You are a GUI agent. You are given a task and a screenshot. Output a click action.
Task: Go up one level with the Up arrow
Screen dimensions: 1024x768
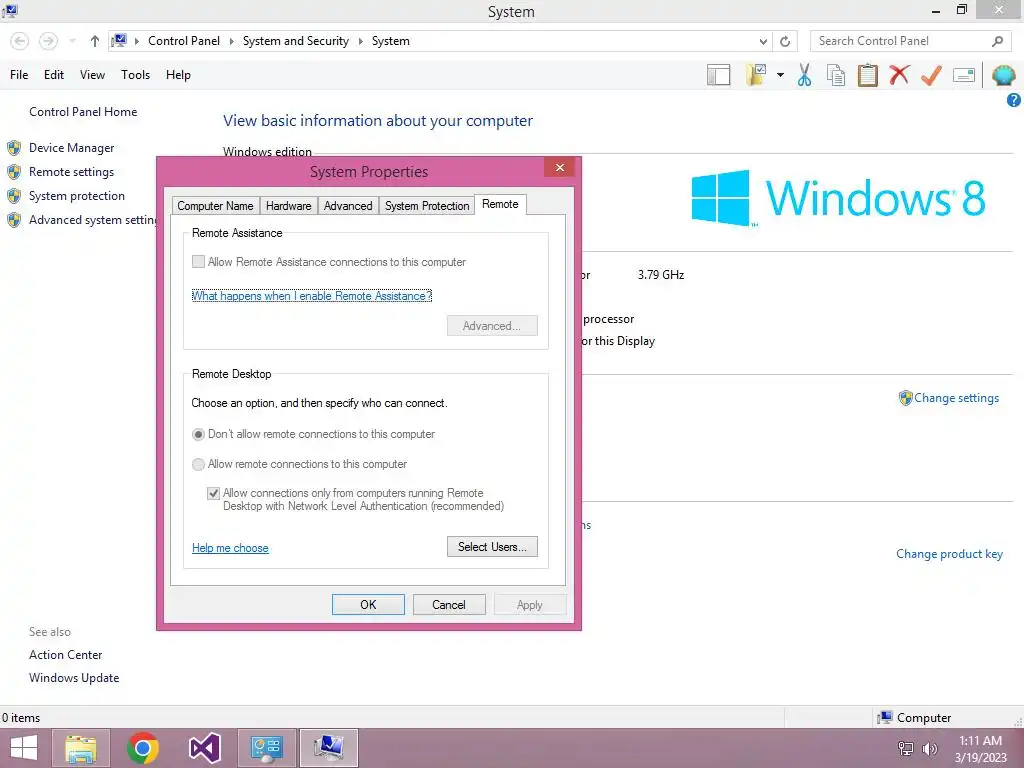click(x=95, y=41)
